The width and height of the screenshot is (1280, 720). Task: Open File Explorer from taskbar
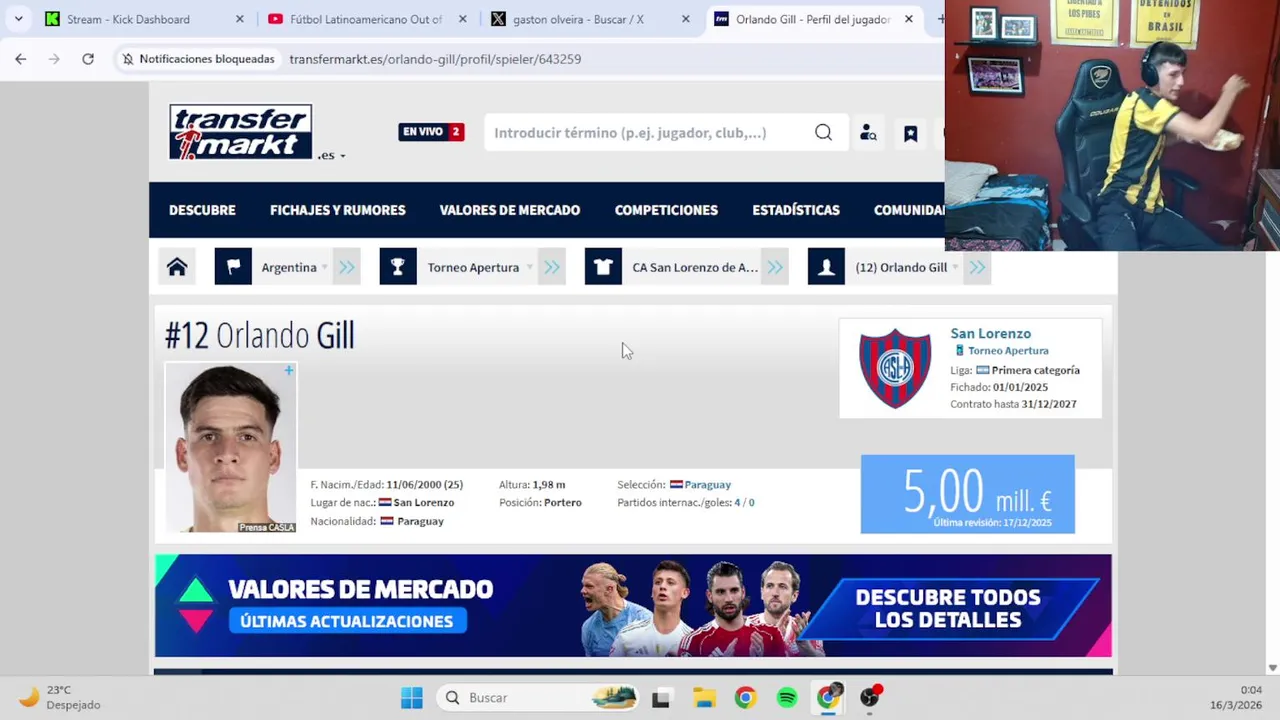coord(704,698)
